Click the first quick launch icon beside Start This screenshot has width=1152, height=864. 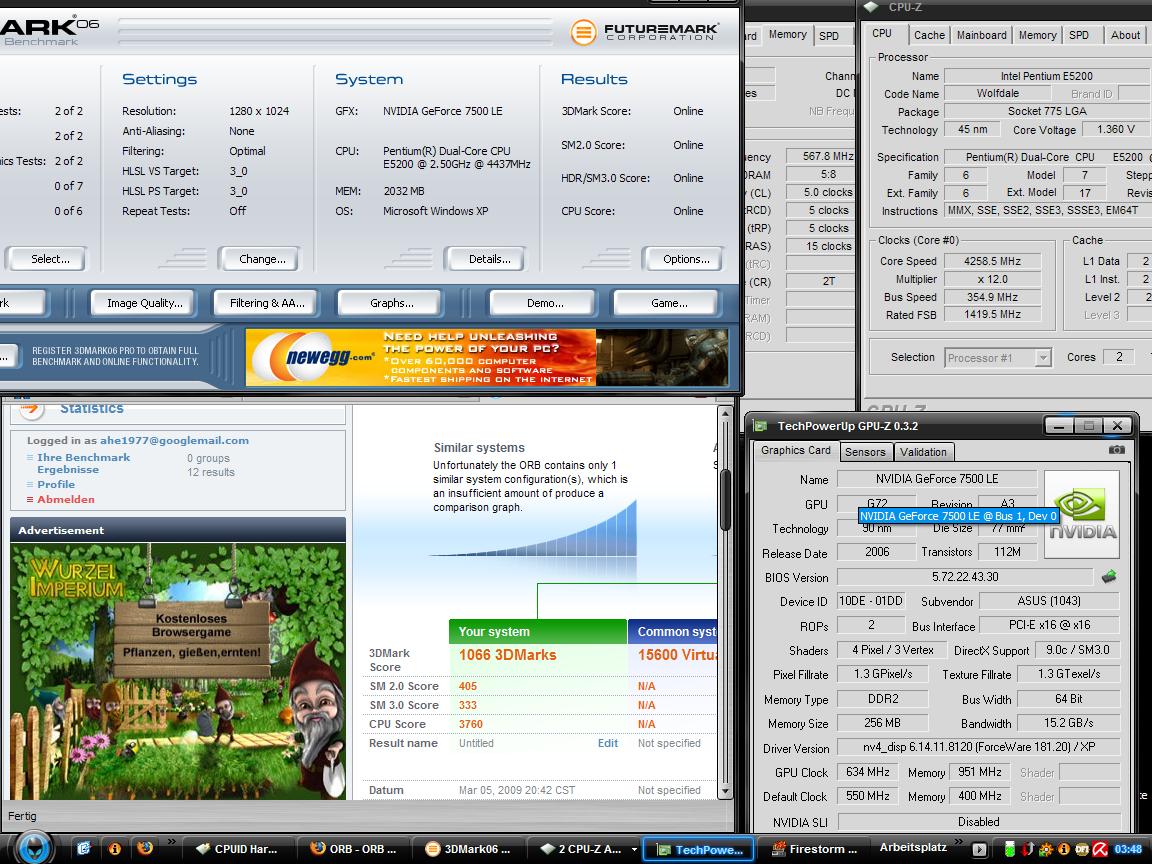coord(84,849)
